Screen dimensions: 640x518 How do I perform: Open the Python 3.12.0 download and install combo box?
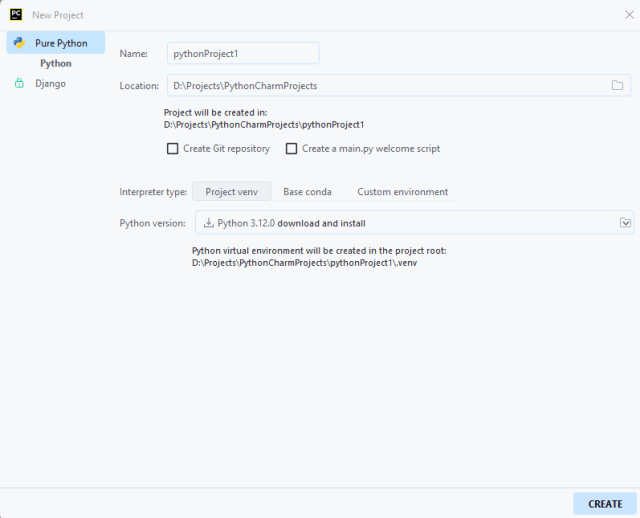pos(414,223)
